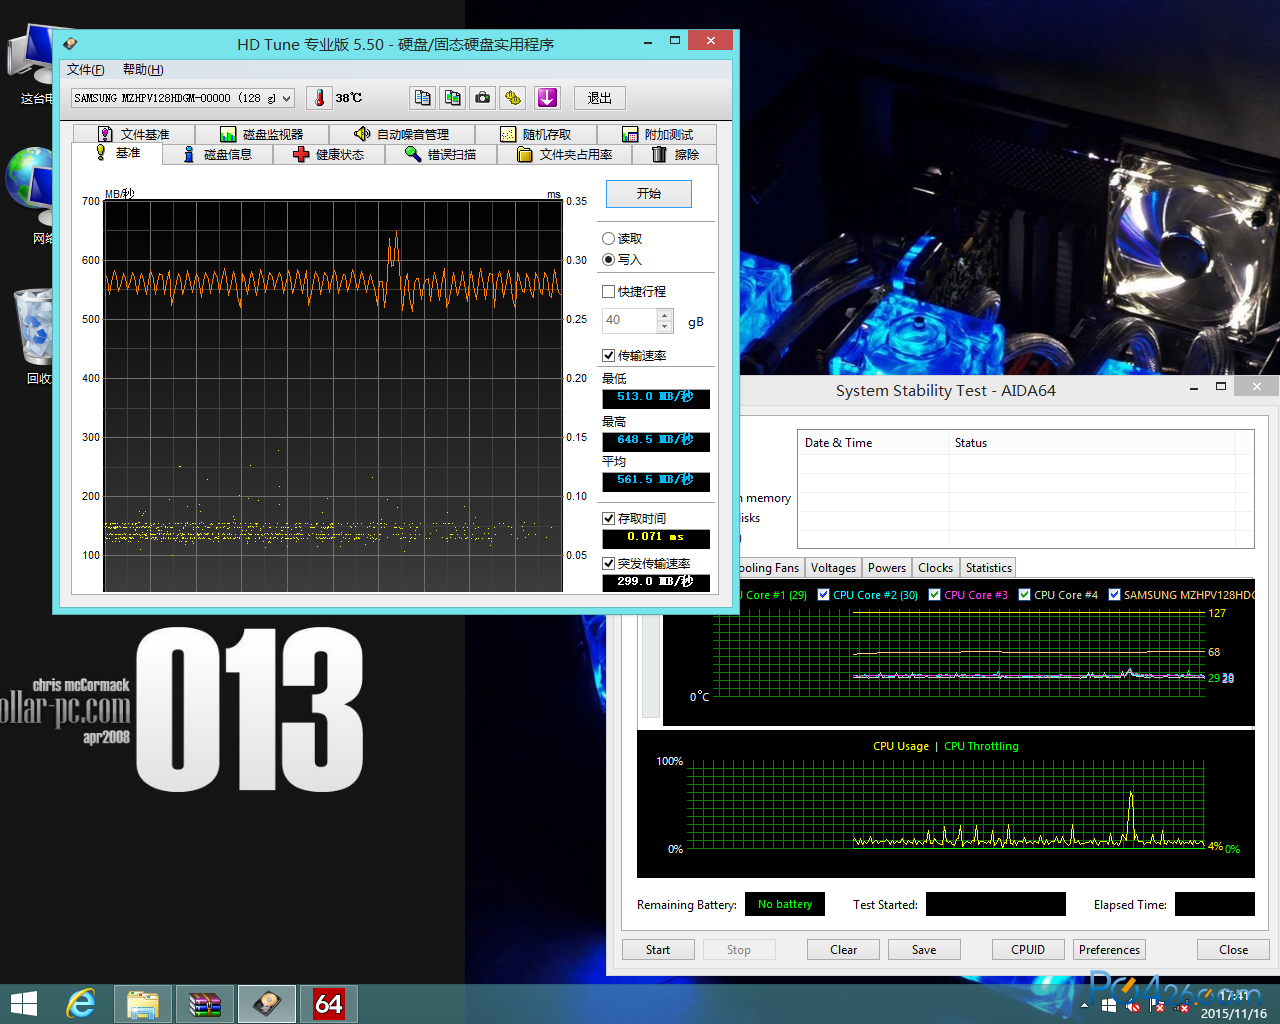The width and height of the screenshot is (1280, 1024).
Task: Click the Close button in AIDA64
Action: 1233,950
